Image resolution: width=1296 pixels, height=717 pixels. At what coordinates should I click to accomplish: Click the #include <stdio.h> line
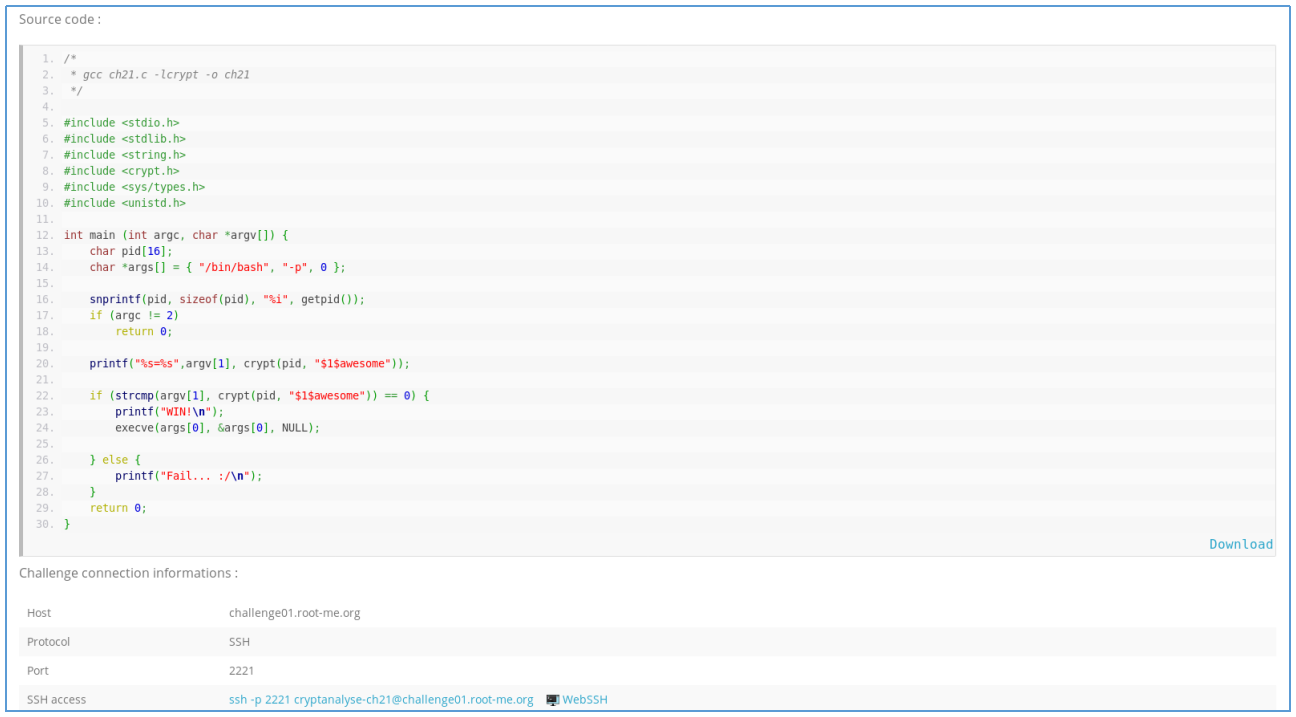pyautogui.click(x=121, y=123)
